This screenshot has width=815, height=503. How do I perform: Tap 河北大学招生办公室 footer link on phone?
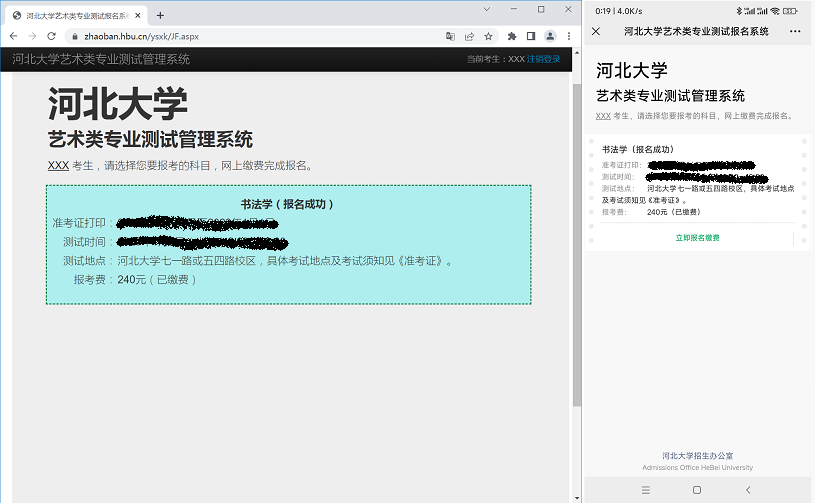698,456
